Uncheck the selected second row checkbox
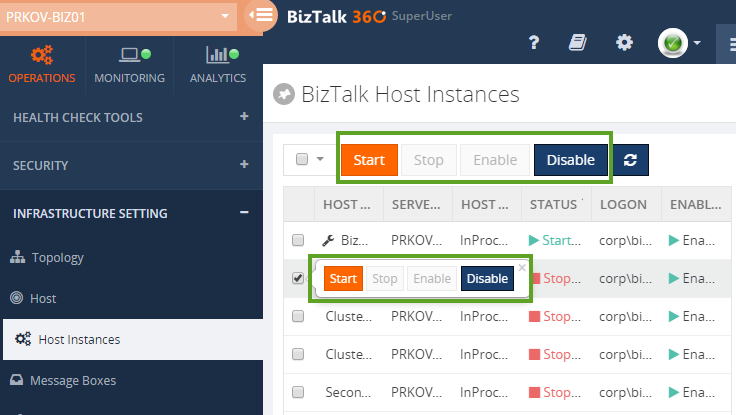 298,278
